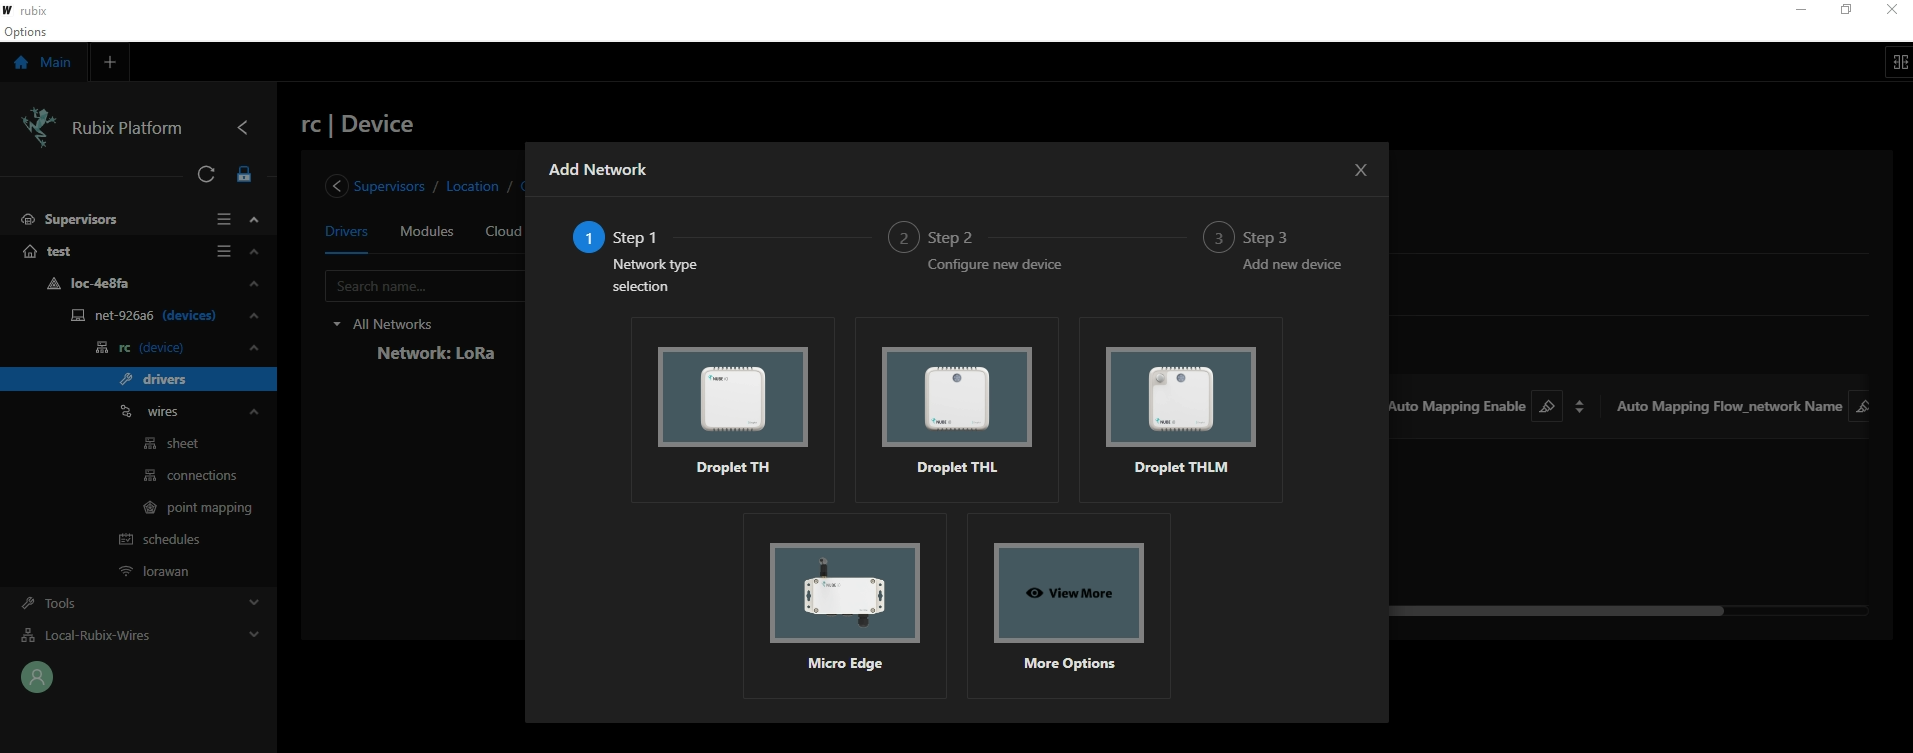Click Auto Mapping Enable filter icon
This screenshot has height=753, width=1913.
pyautogui.click(x=1547, y=406)
